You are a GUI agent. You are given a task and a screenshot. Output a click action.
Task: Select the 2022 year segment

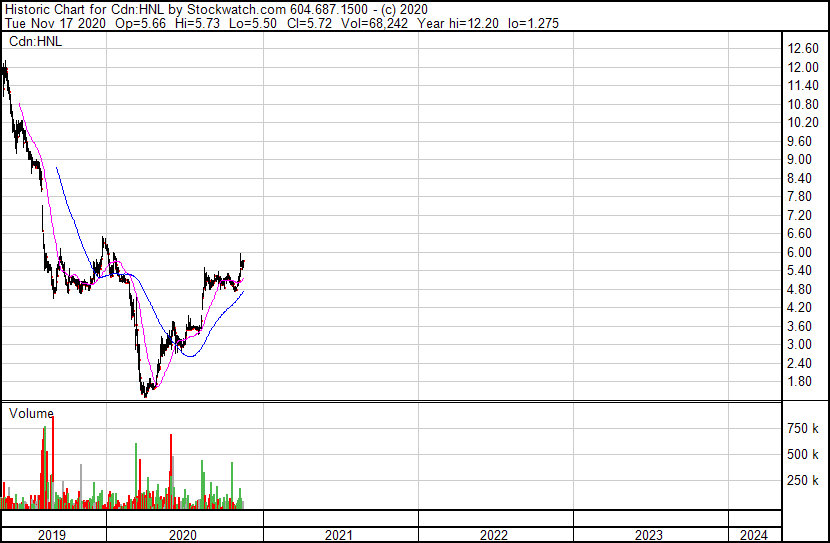coord(494,535)
